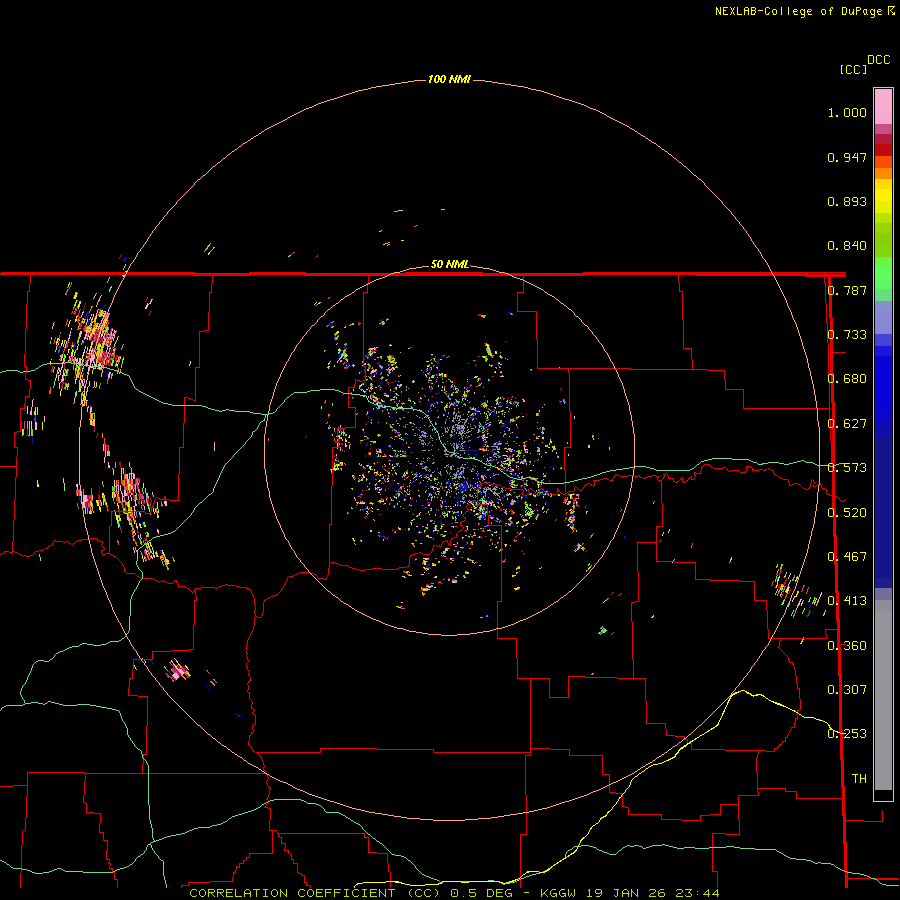This screenshot has width=900, height=900.
Task: Click the 23:44 timestamp in caption
Action: pyautogui.click(x=697, y=893)
